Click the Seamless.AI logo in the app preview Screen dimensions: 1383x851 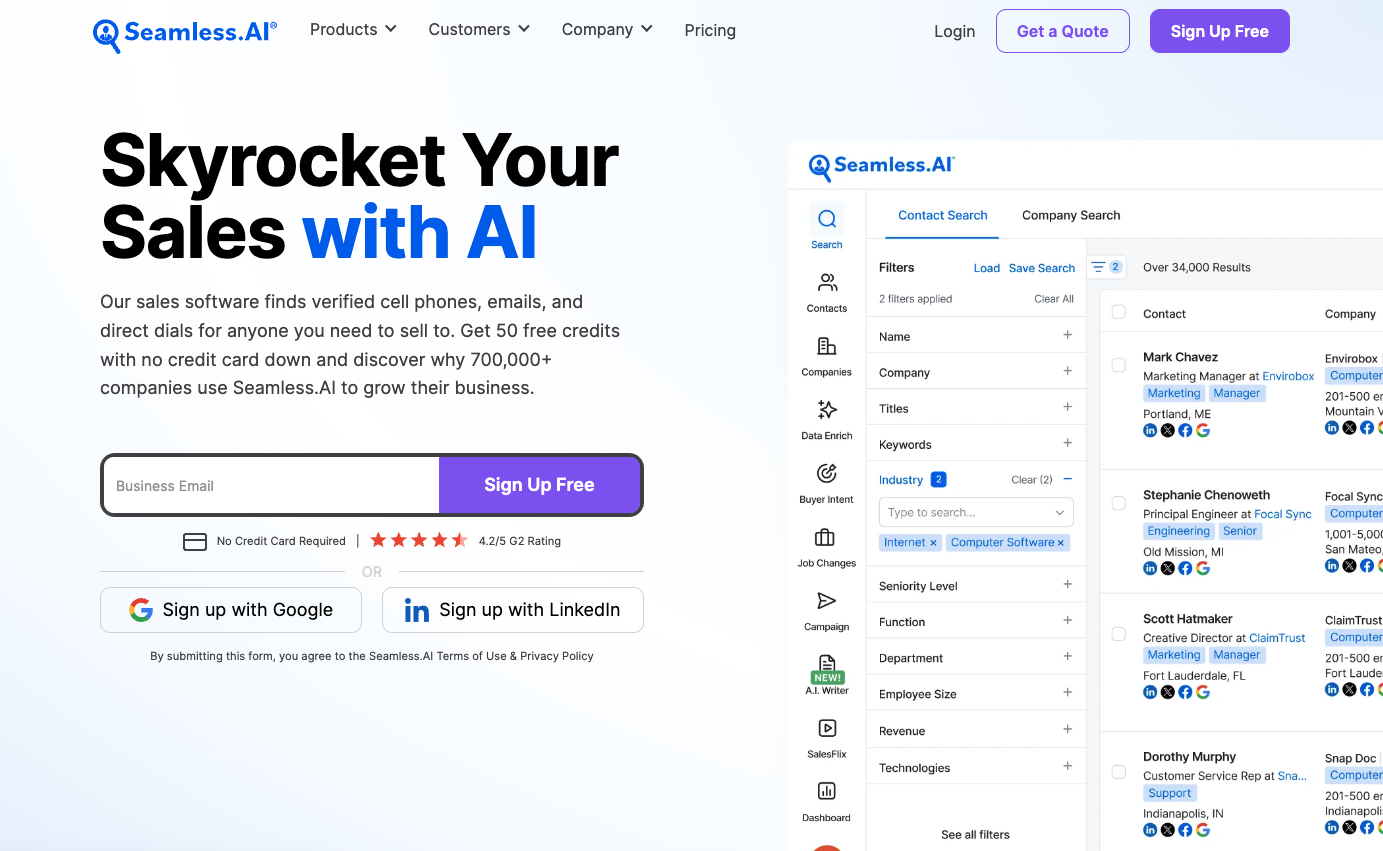(882, 166)
